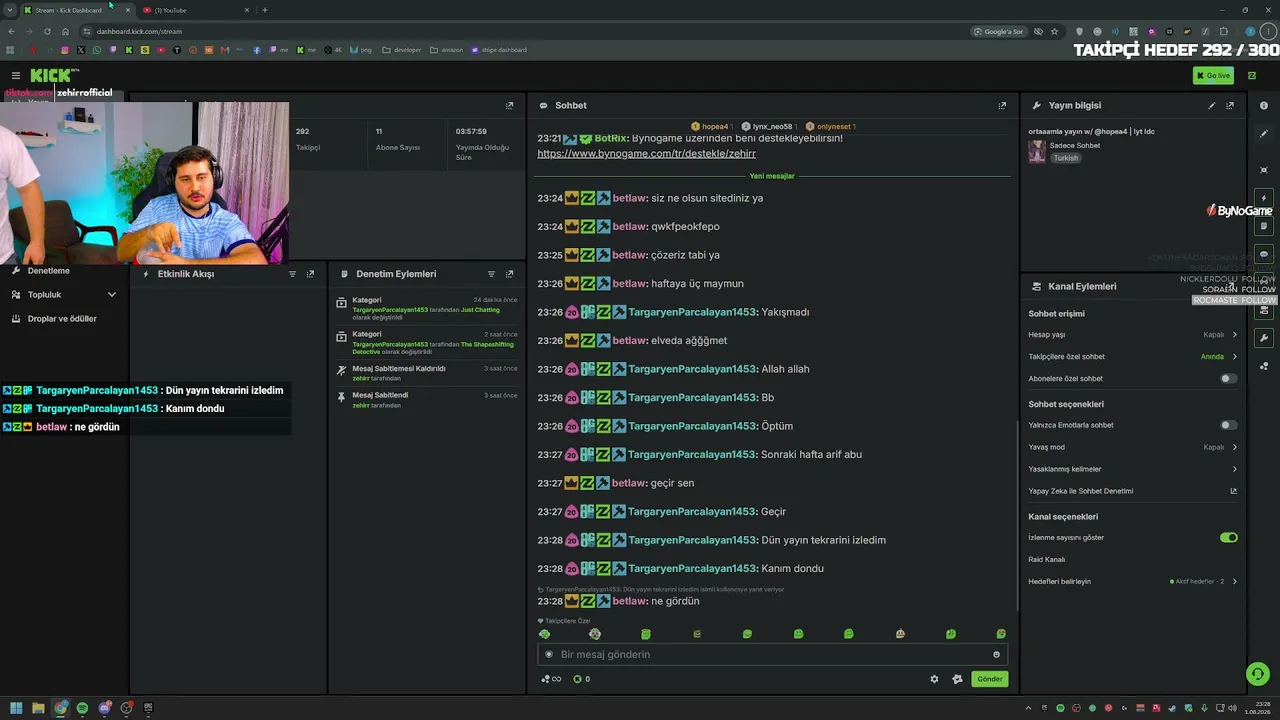The image size is (1280, 720).
Task: Click the info icon in right sidebar
Action: pyautogui.click(x=1264, y=105)
